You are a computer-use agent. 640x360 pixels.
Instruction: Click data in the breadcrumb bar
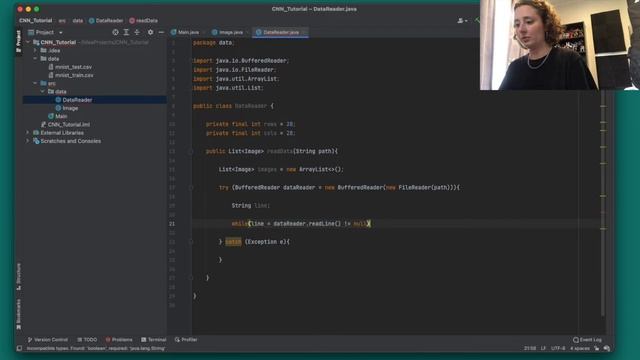[x=78, y=20]
